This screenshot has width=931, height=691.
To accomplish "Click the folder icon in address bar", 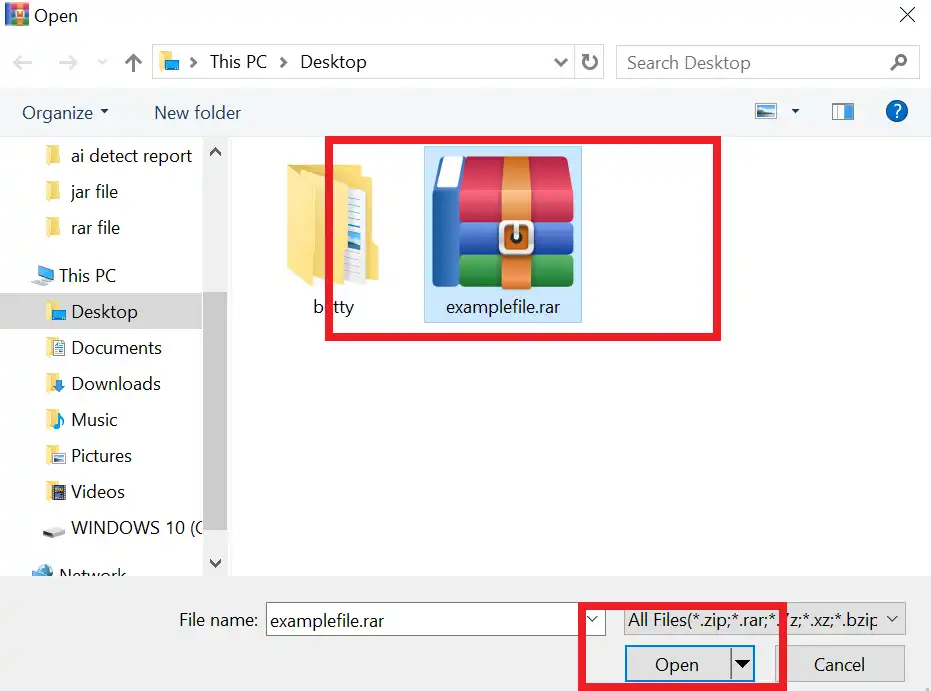I will coord(170,62).
